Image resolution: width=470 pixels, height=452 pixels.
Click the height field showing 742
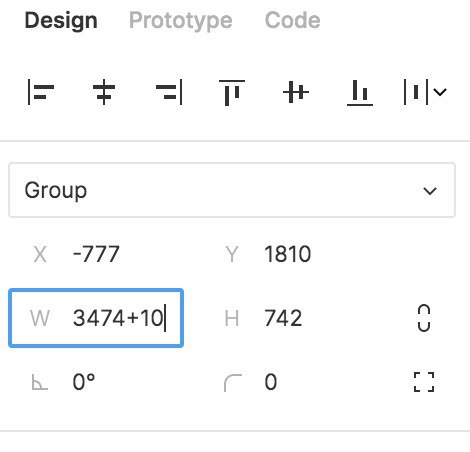click(283, 318)
